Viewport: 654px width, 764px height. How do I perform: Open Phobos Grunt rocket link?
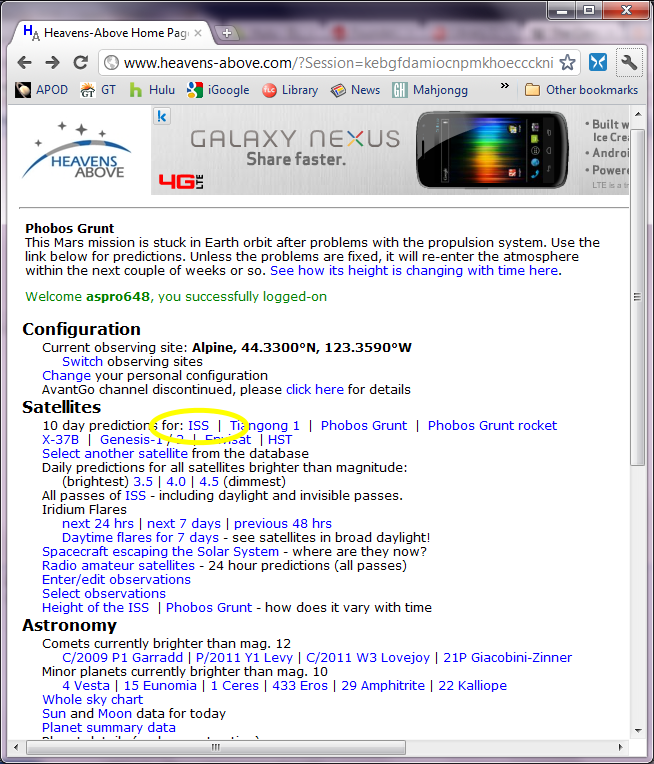point(492,426)
